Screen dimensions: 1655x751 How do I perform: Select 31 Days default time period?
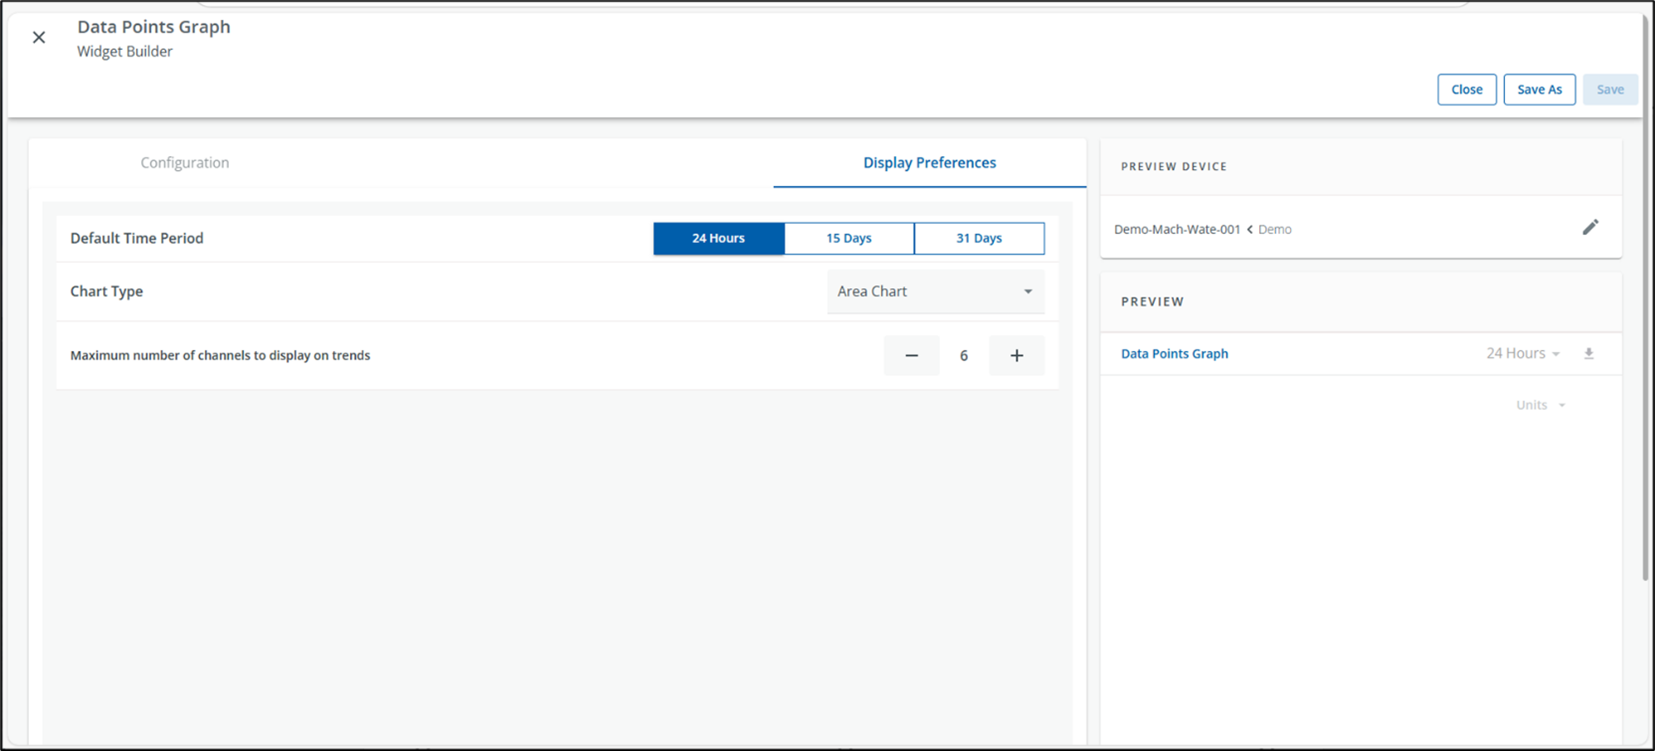[x=979, y=238]
